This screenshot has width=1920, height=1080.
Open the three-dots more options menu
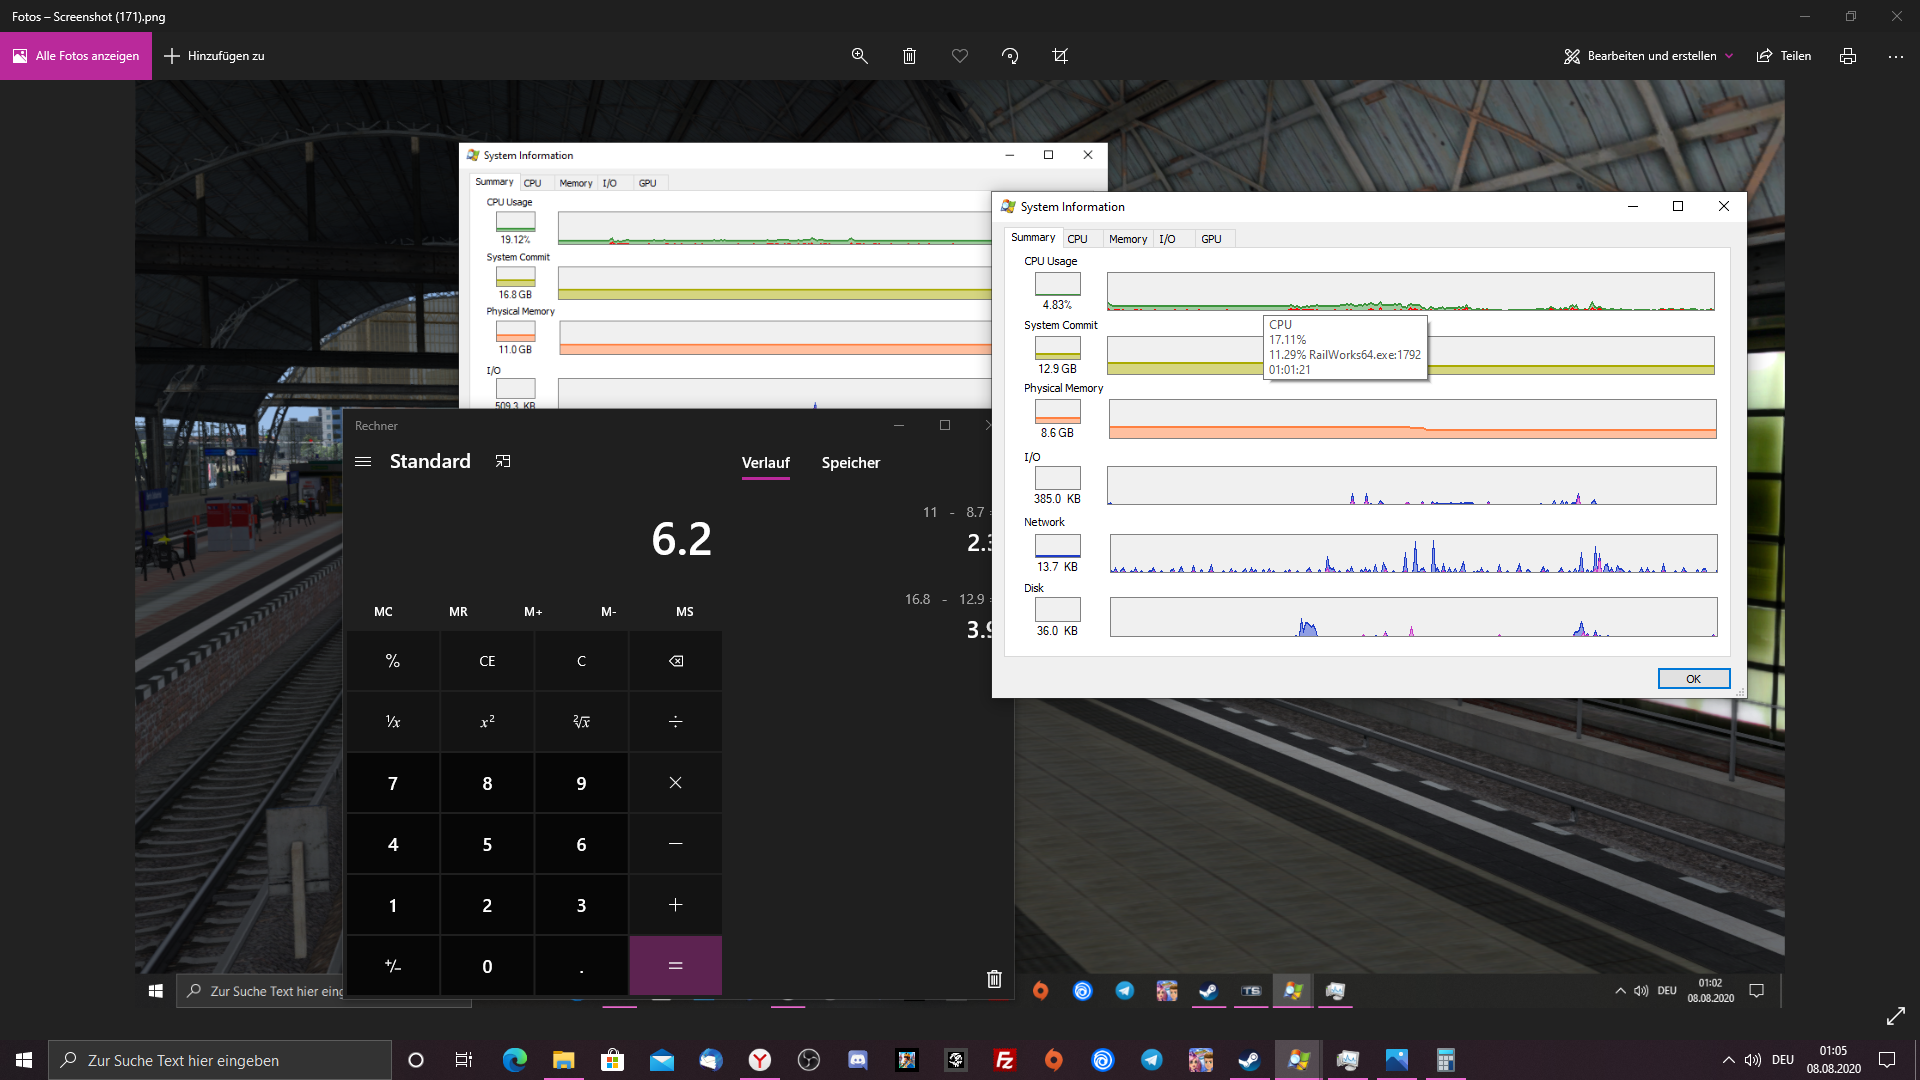click(1895, 56)
